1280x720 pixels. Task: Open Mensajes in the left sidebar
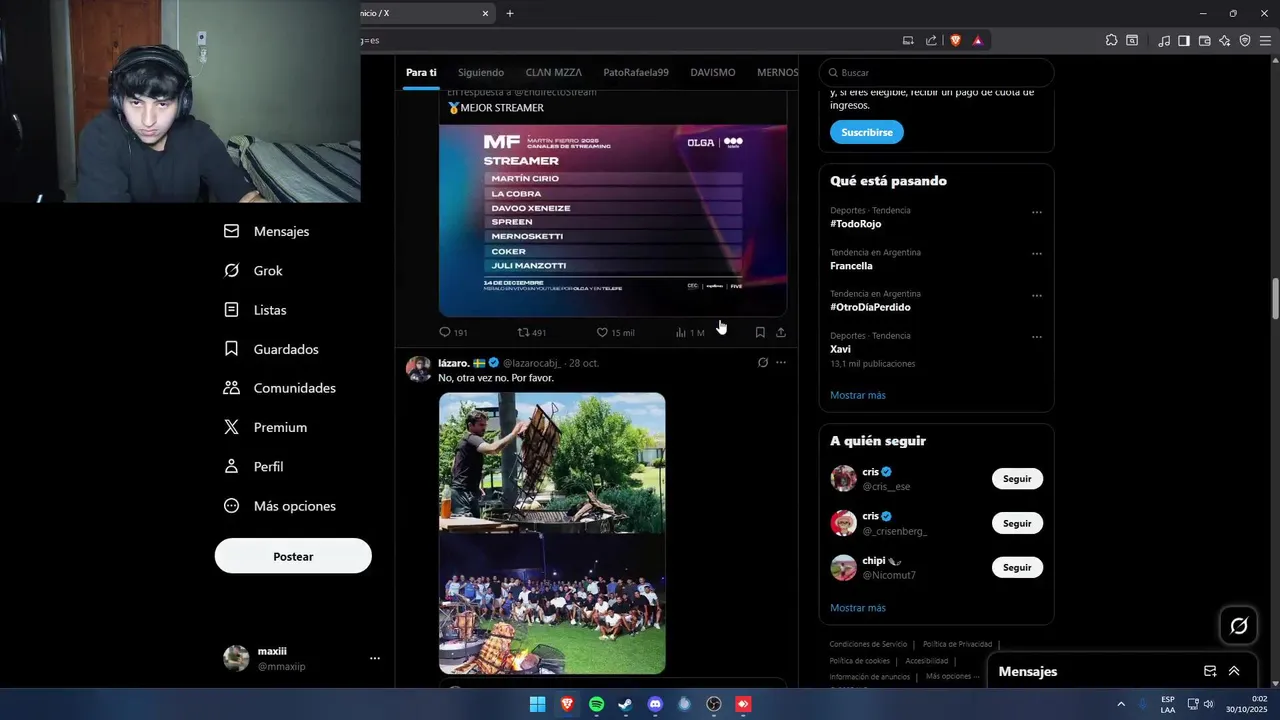[x=266, y=231]
